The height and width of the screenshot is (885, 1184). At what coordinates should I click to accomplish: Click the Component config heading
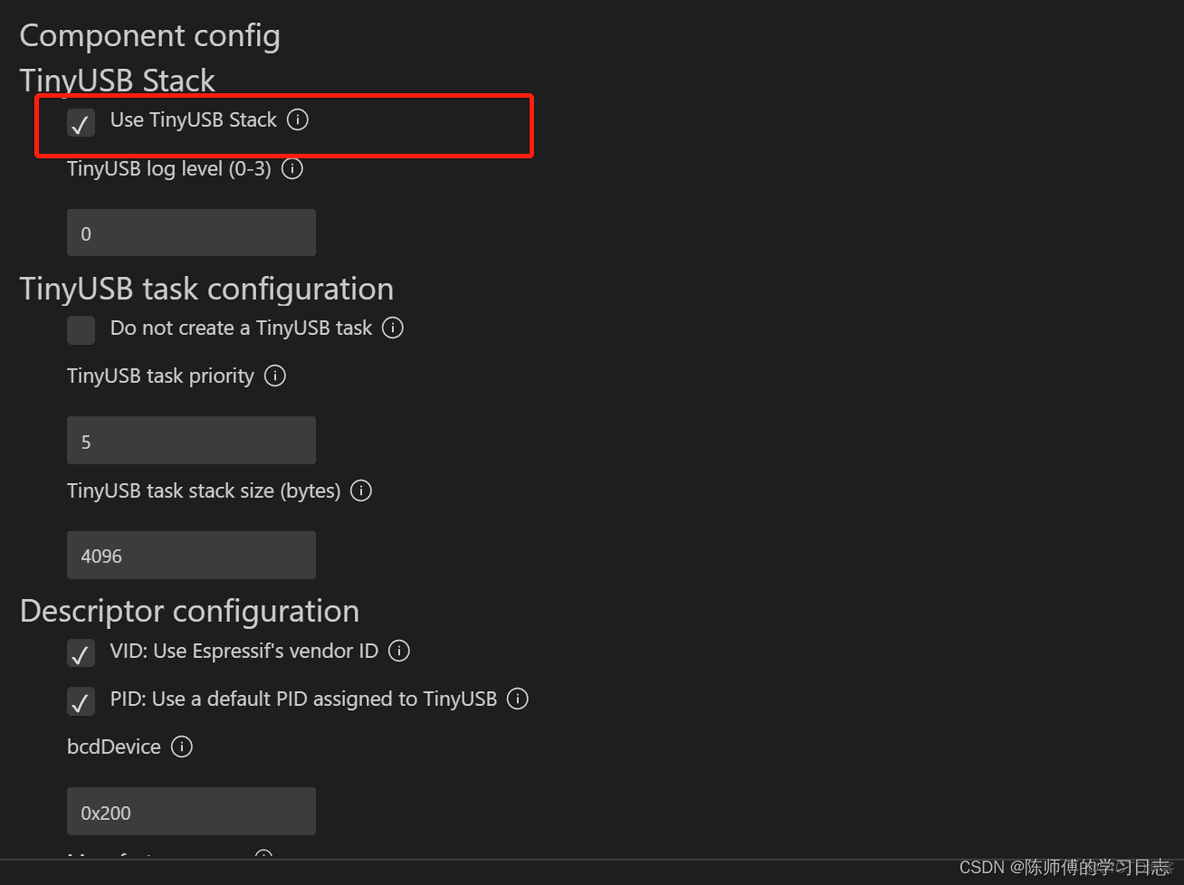tap(150, 36)
